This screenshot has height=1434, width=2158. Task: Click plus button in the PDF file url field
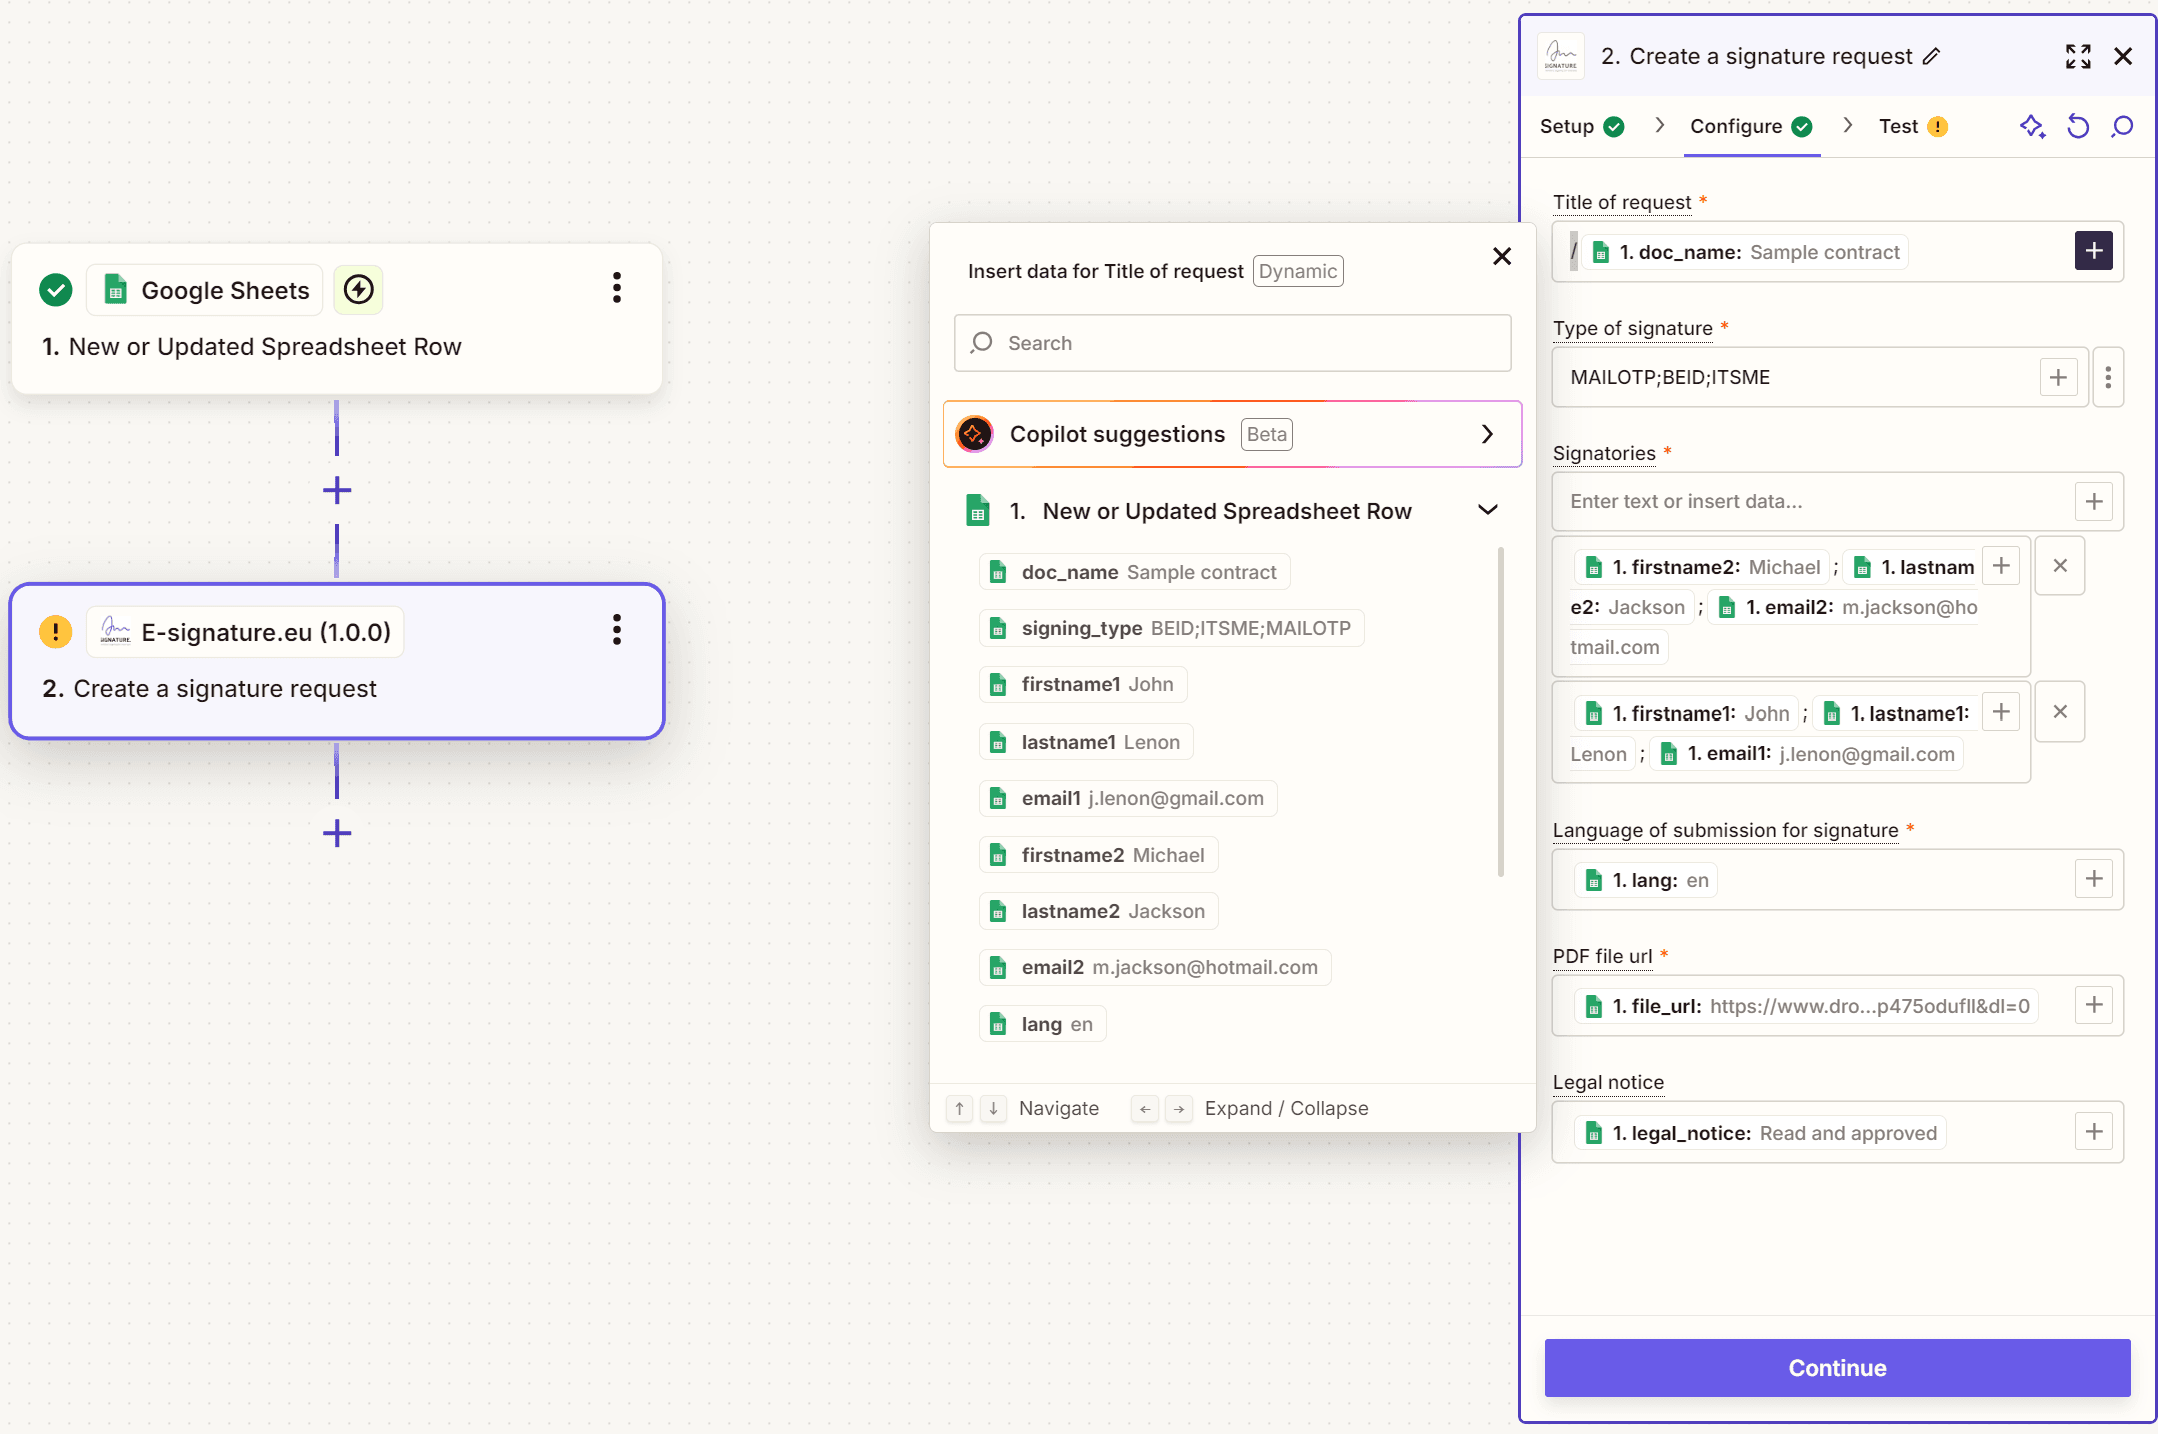pyautogui.click(x=2094, y=1005)
